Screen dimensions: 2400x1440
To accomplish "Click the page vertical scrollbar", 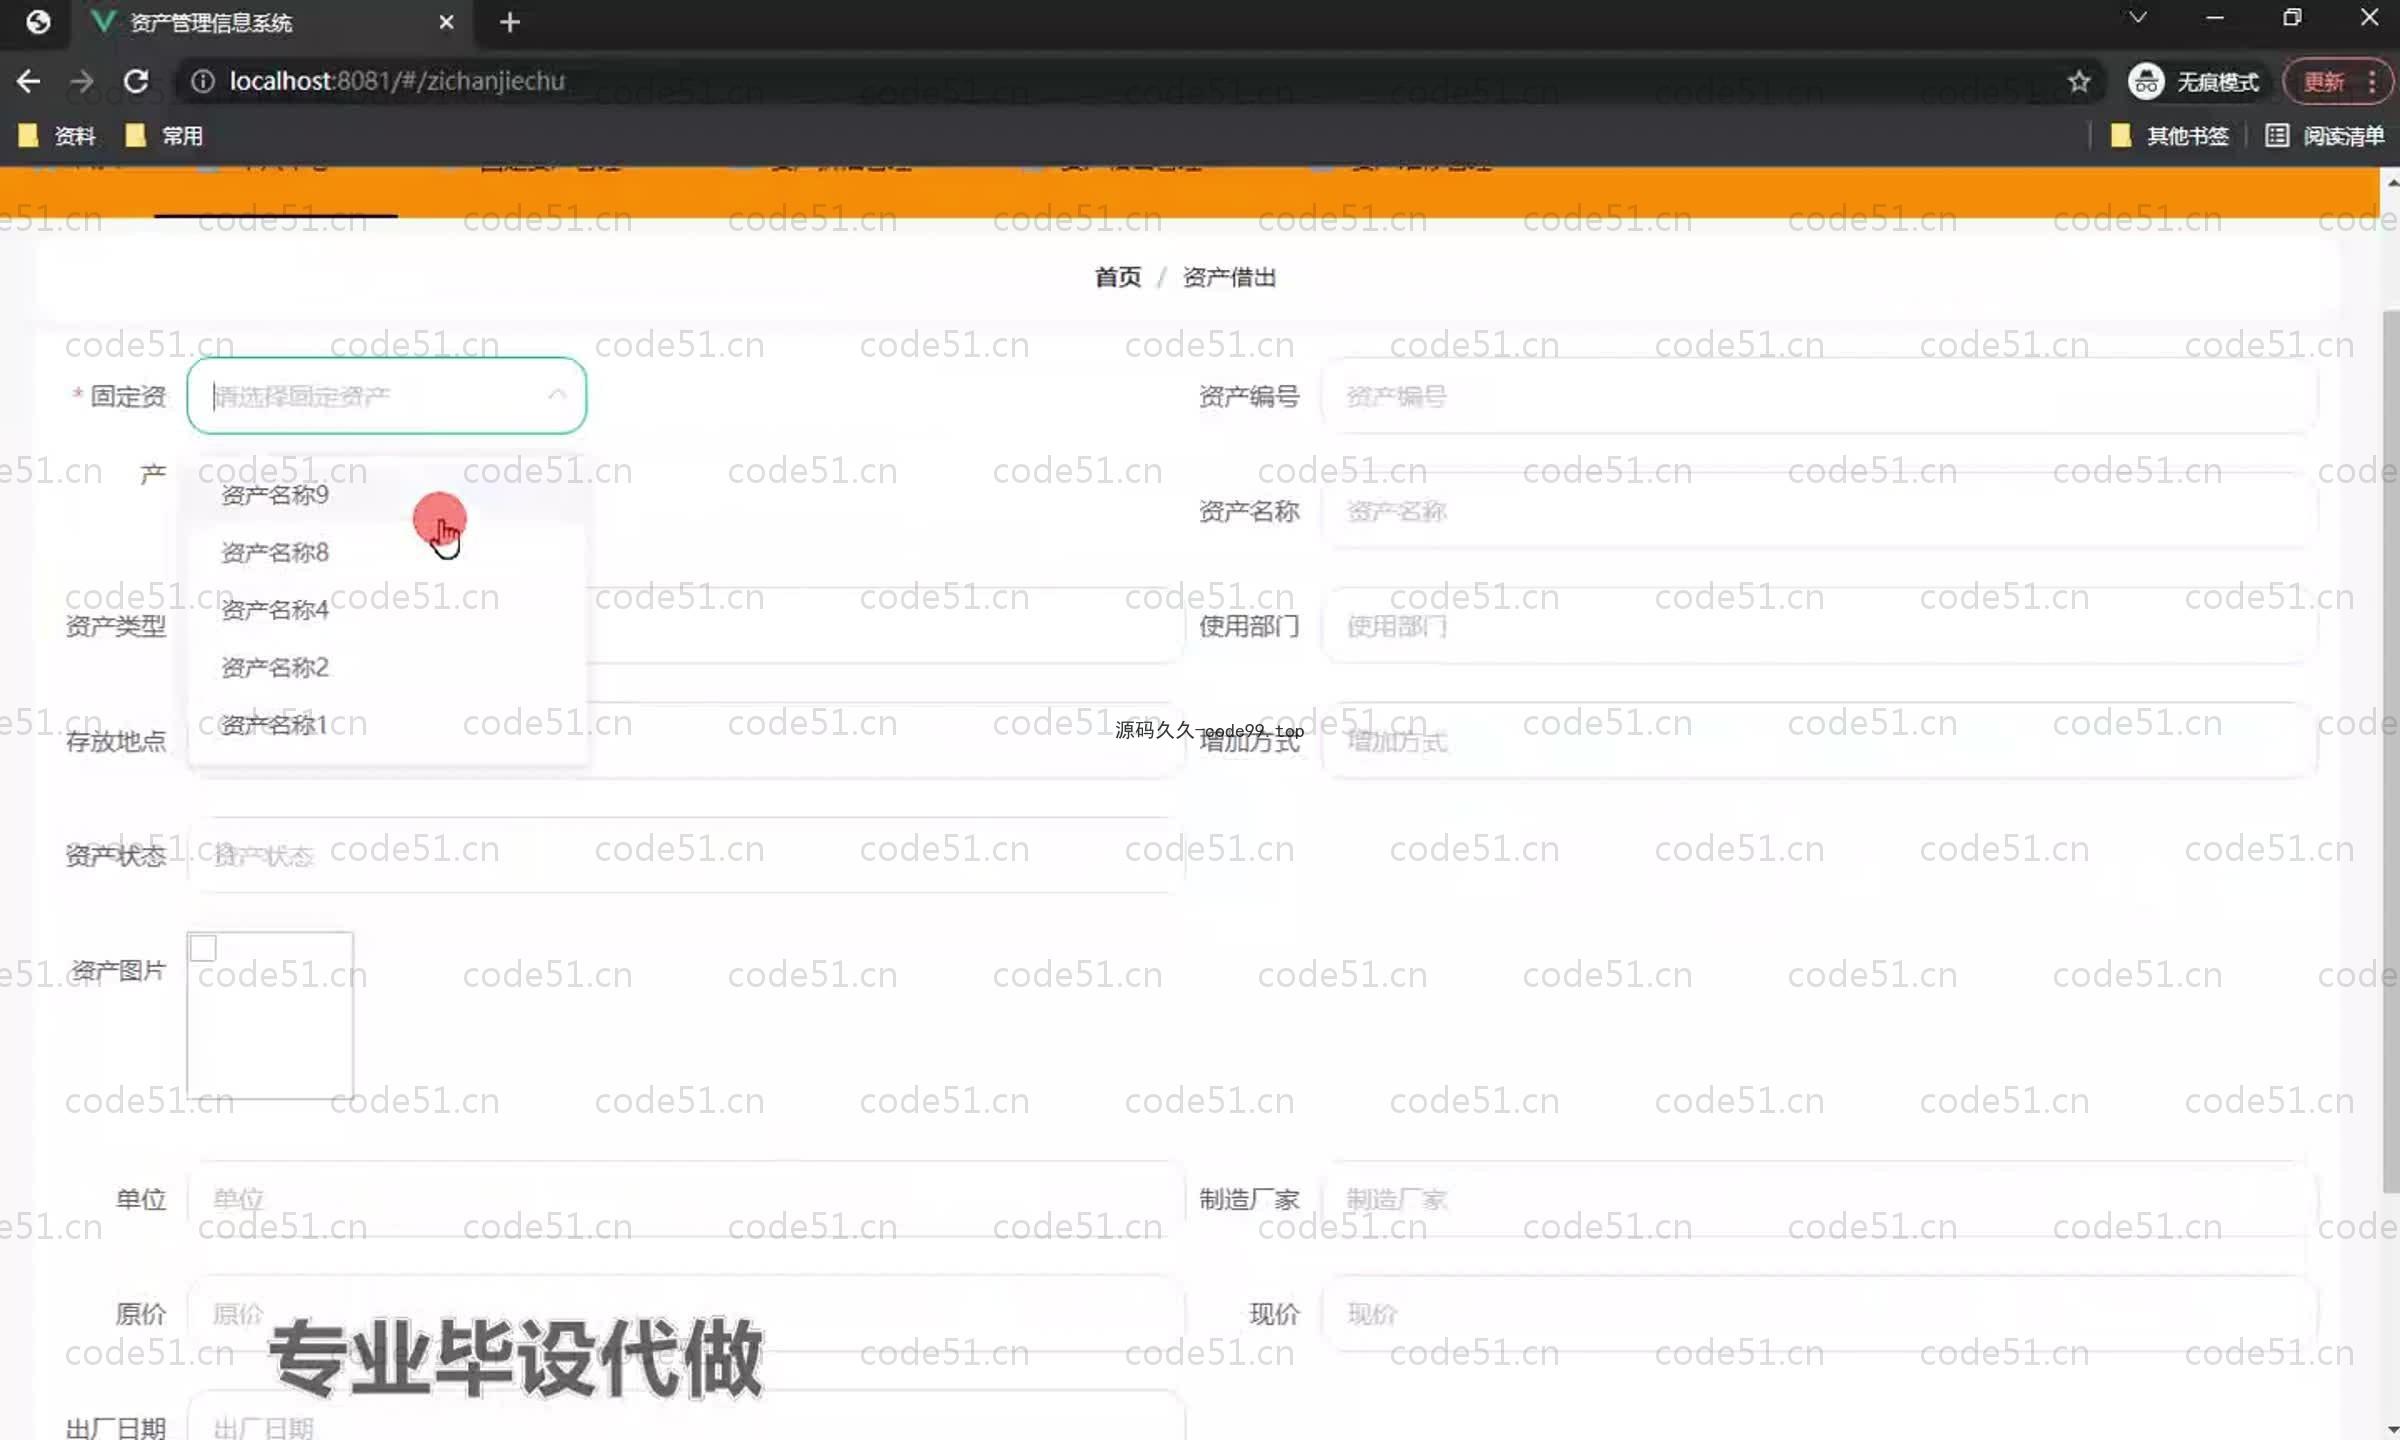I will click(x=2390, y=750).
